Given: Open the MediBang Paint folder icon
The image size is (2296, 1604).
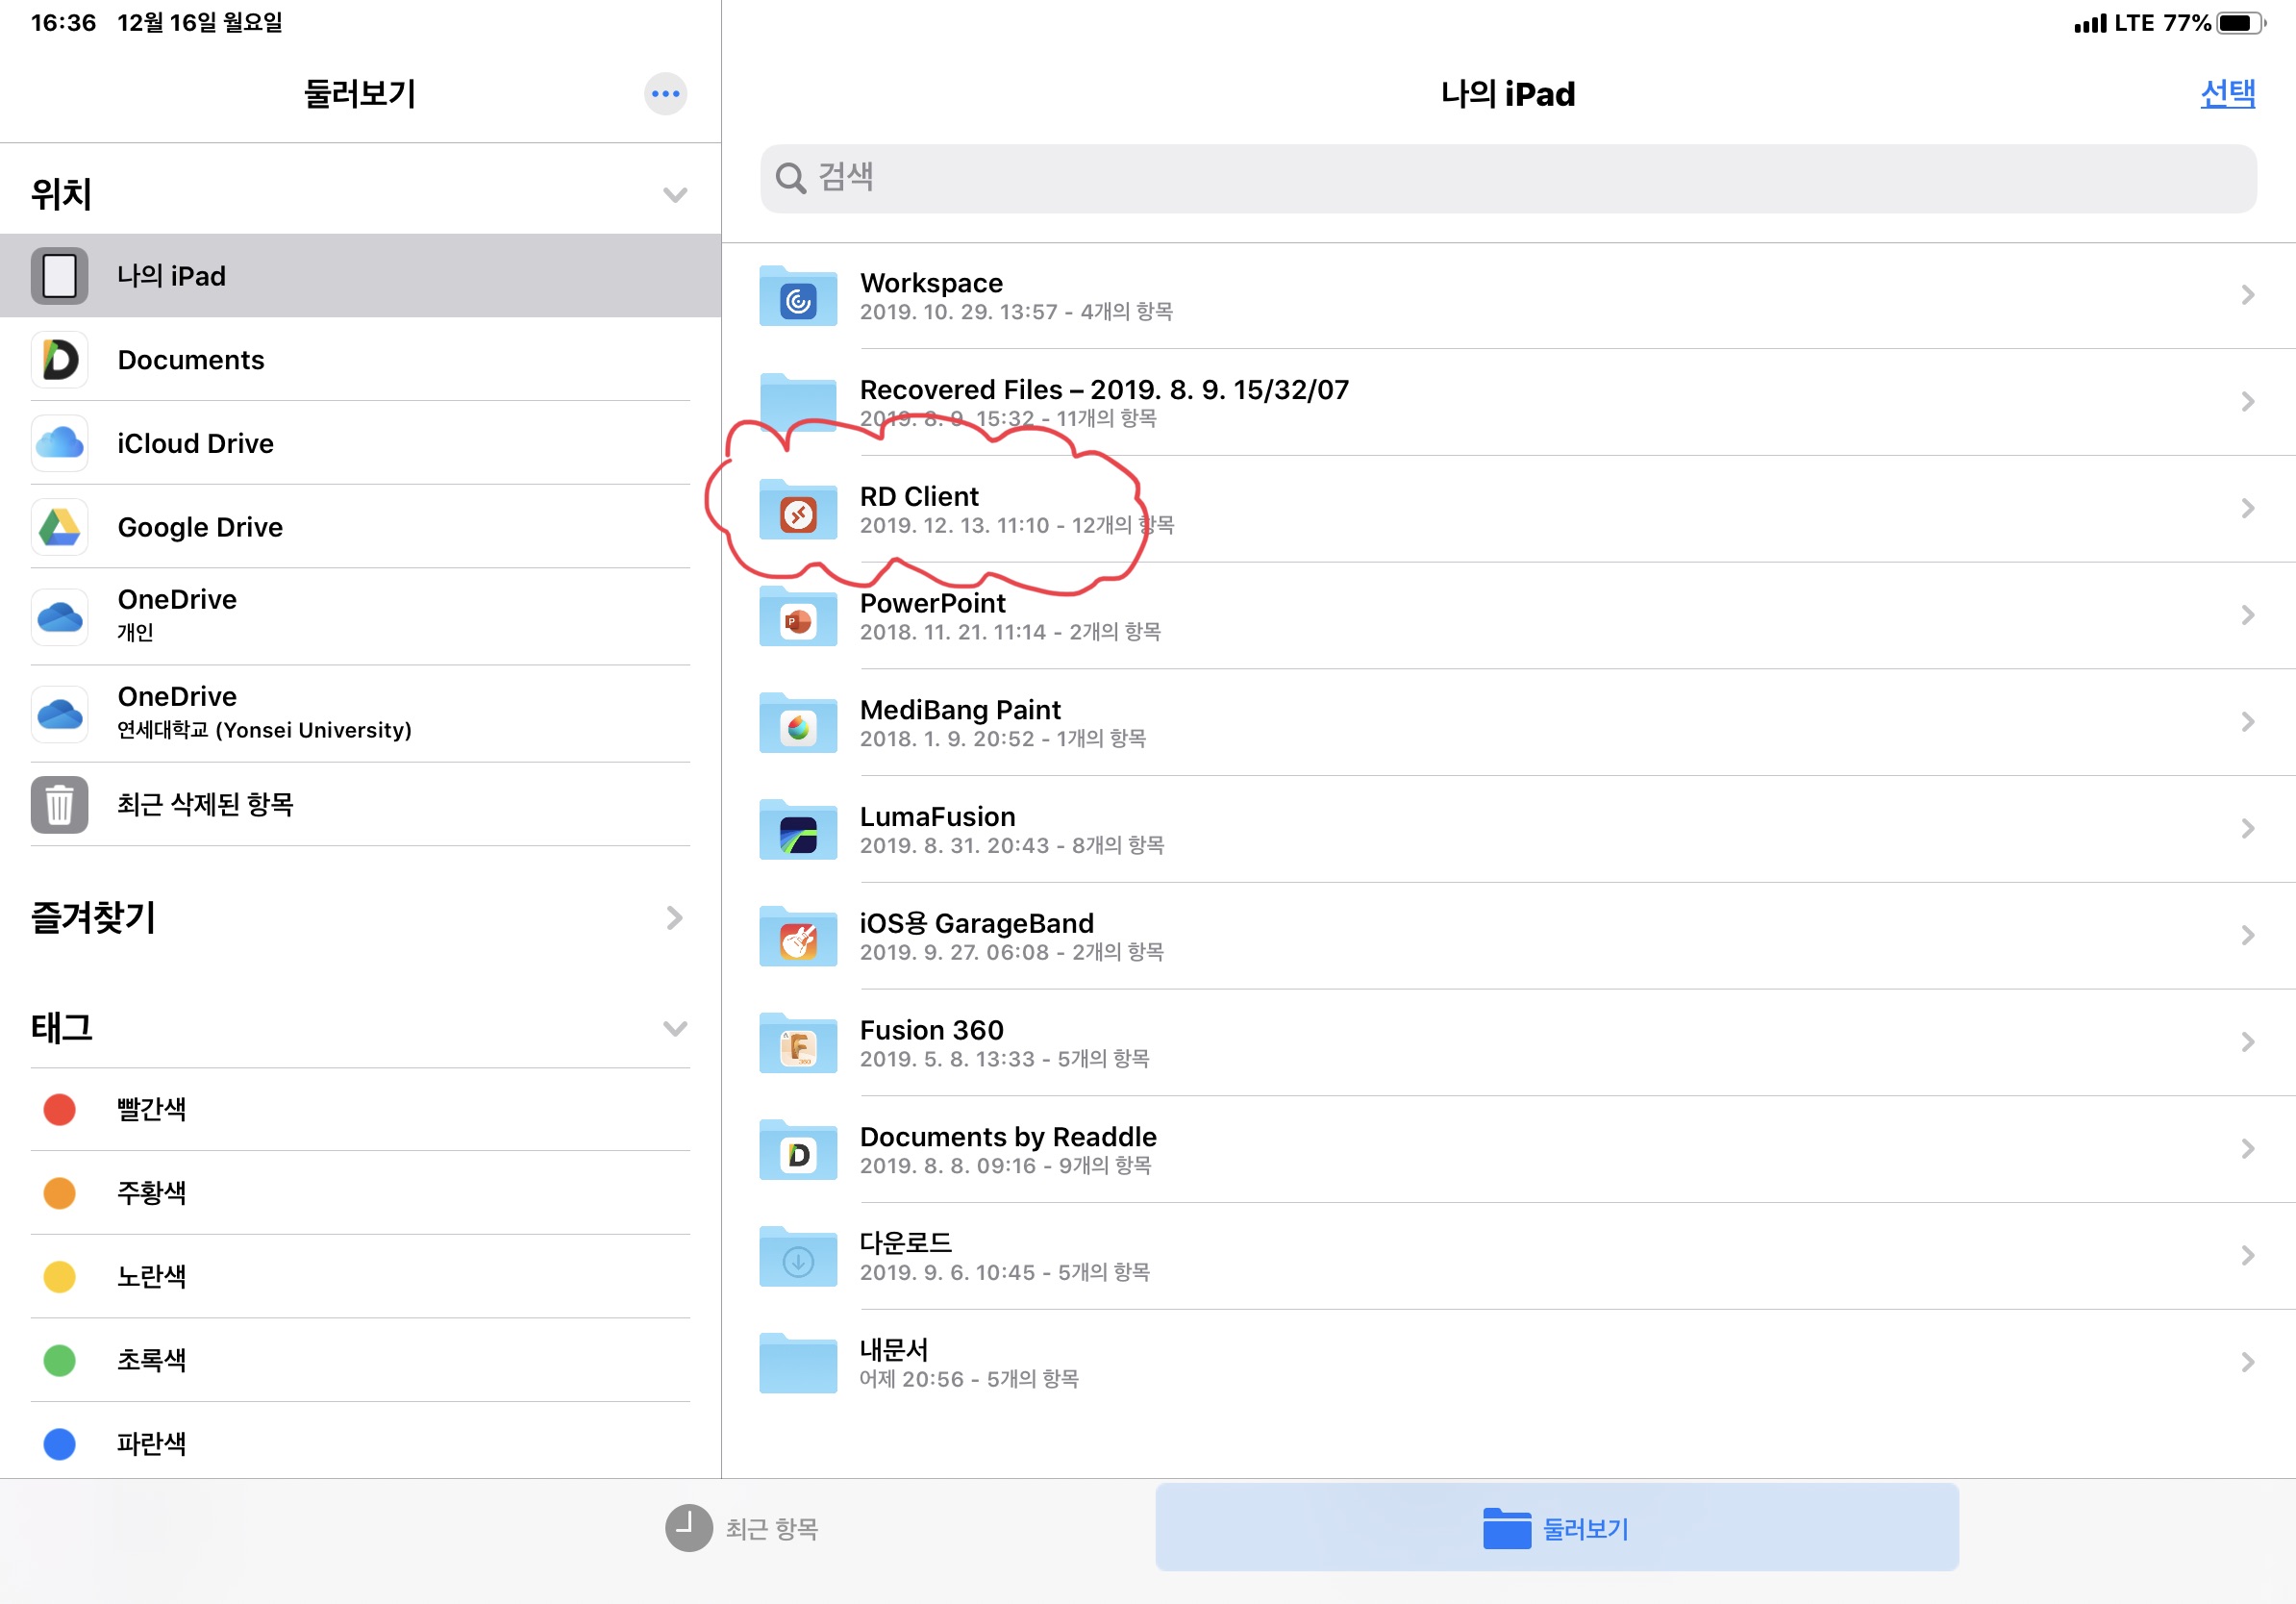Looking at the screenshot, I should (797, 724).
